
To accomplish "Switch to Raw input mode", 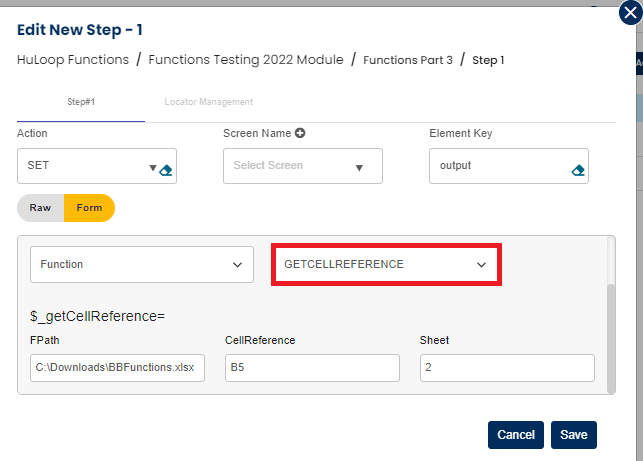I will pyautogui.click(x=41, y=208).
